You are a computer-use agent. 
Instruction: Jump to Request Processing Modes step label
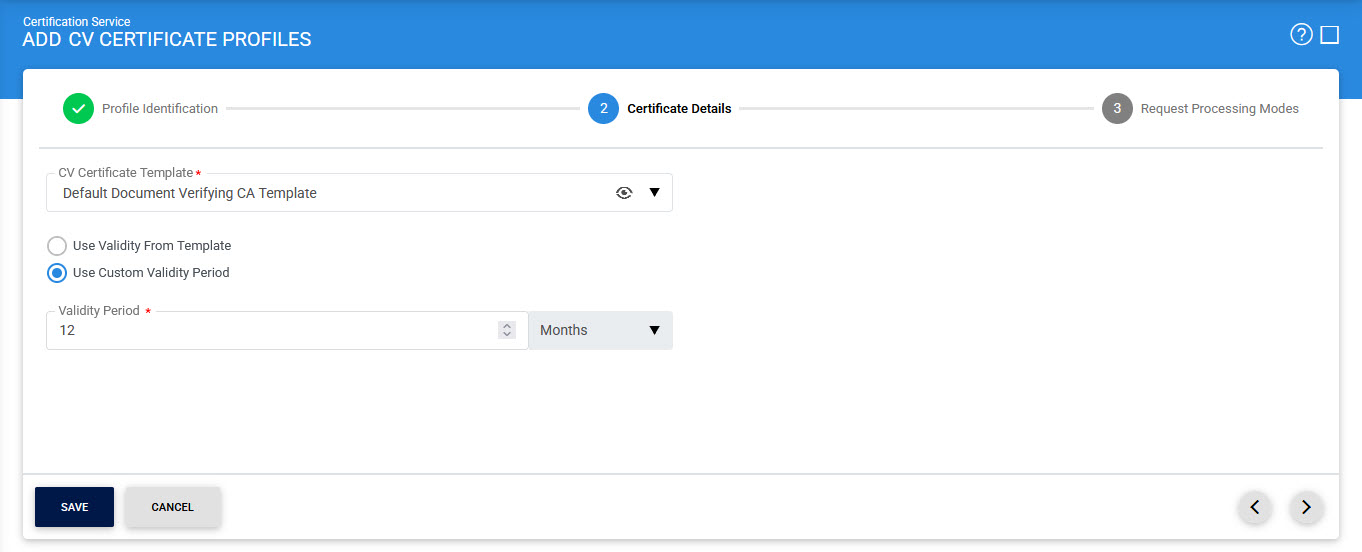point(1219,109)
